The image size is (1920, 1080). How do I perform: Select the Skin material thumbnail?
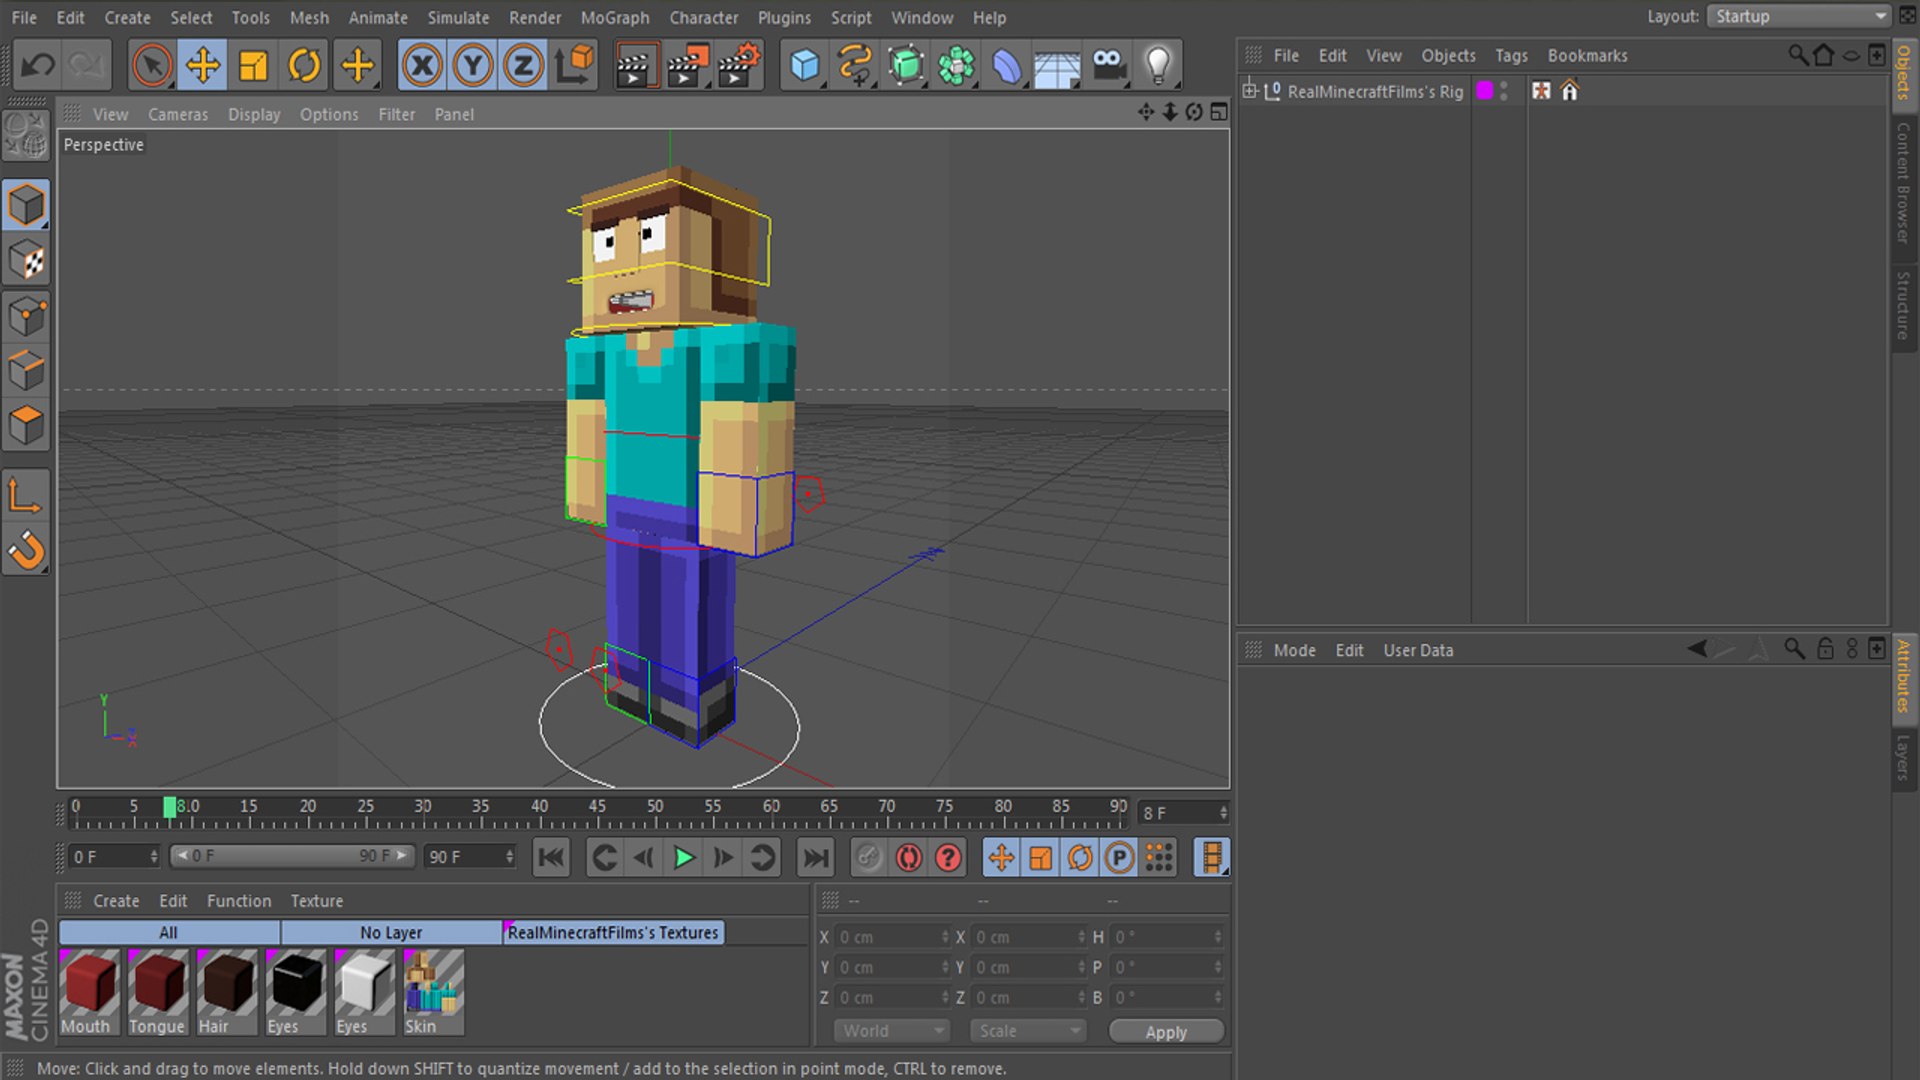click(433, 992)
